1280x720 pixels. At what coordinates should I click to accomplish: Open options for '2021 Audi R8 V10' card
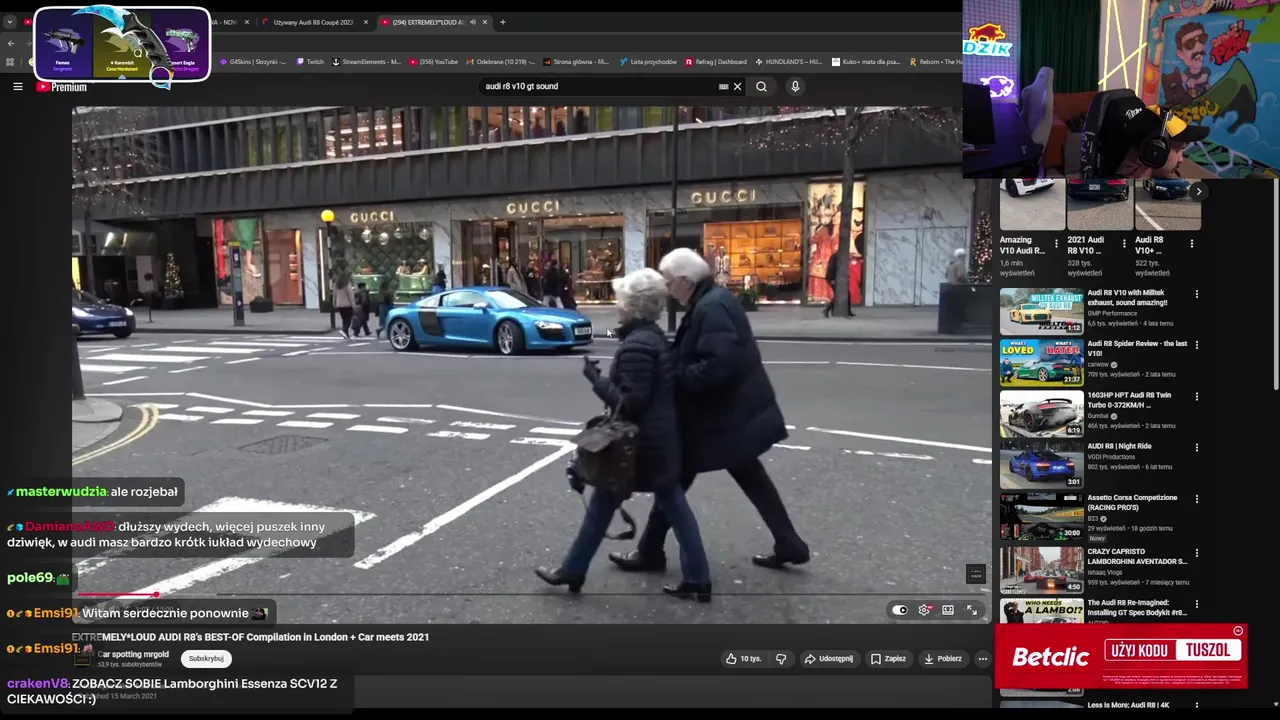(x=1124, y=243)
